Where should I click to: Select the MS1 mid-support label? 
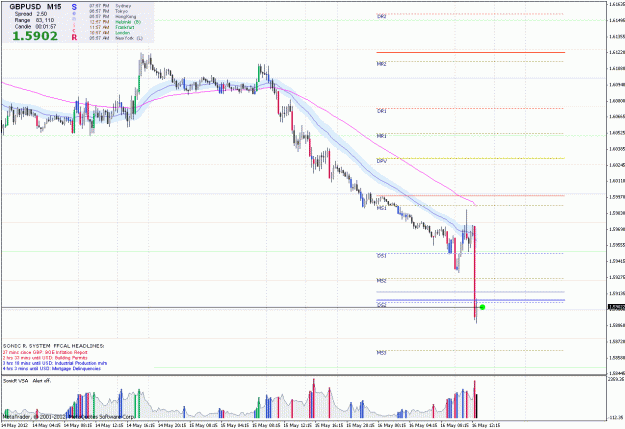pos(381,208)
